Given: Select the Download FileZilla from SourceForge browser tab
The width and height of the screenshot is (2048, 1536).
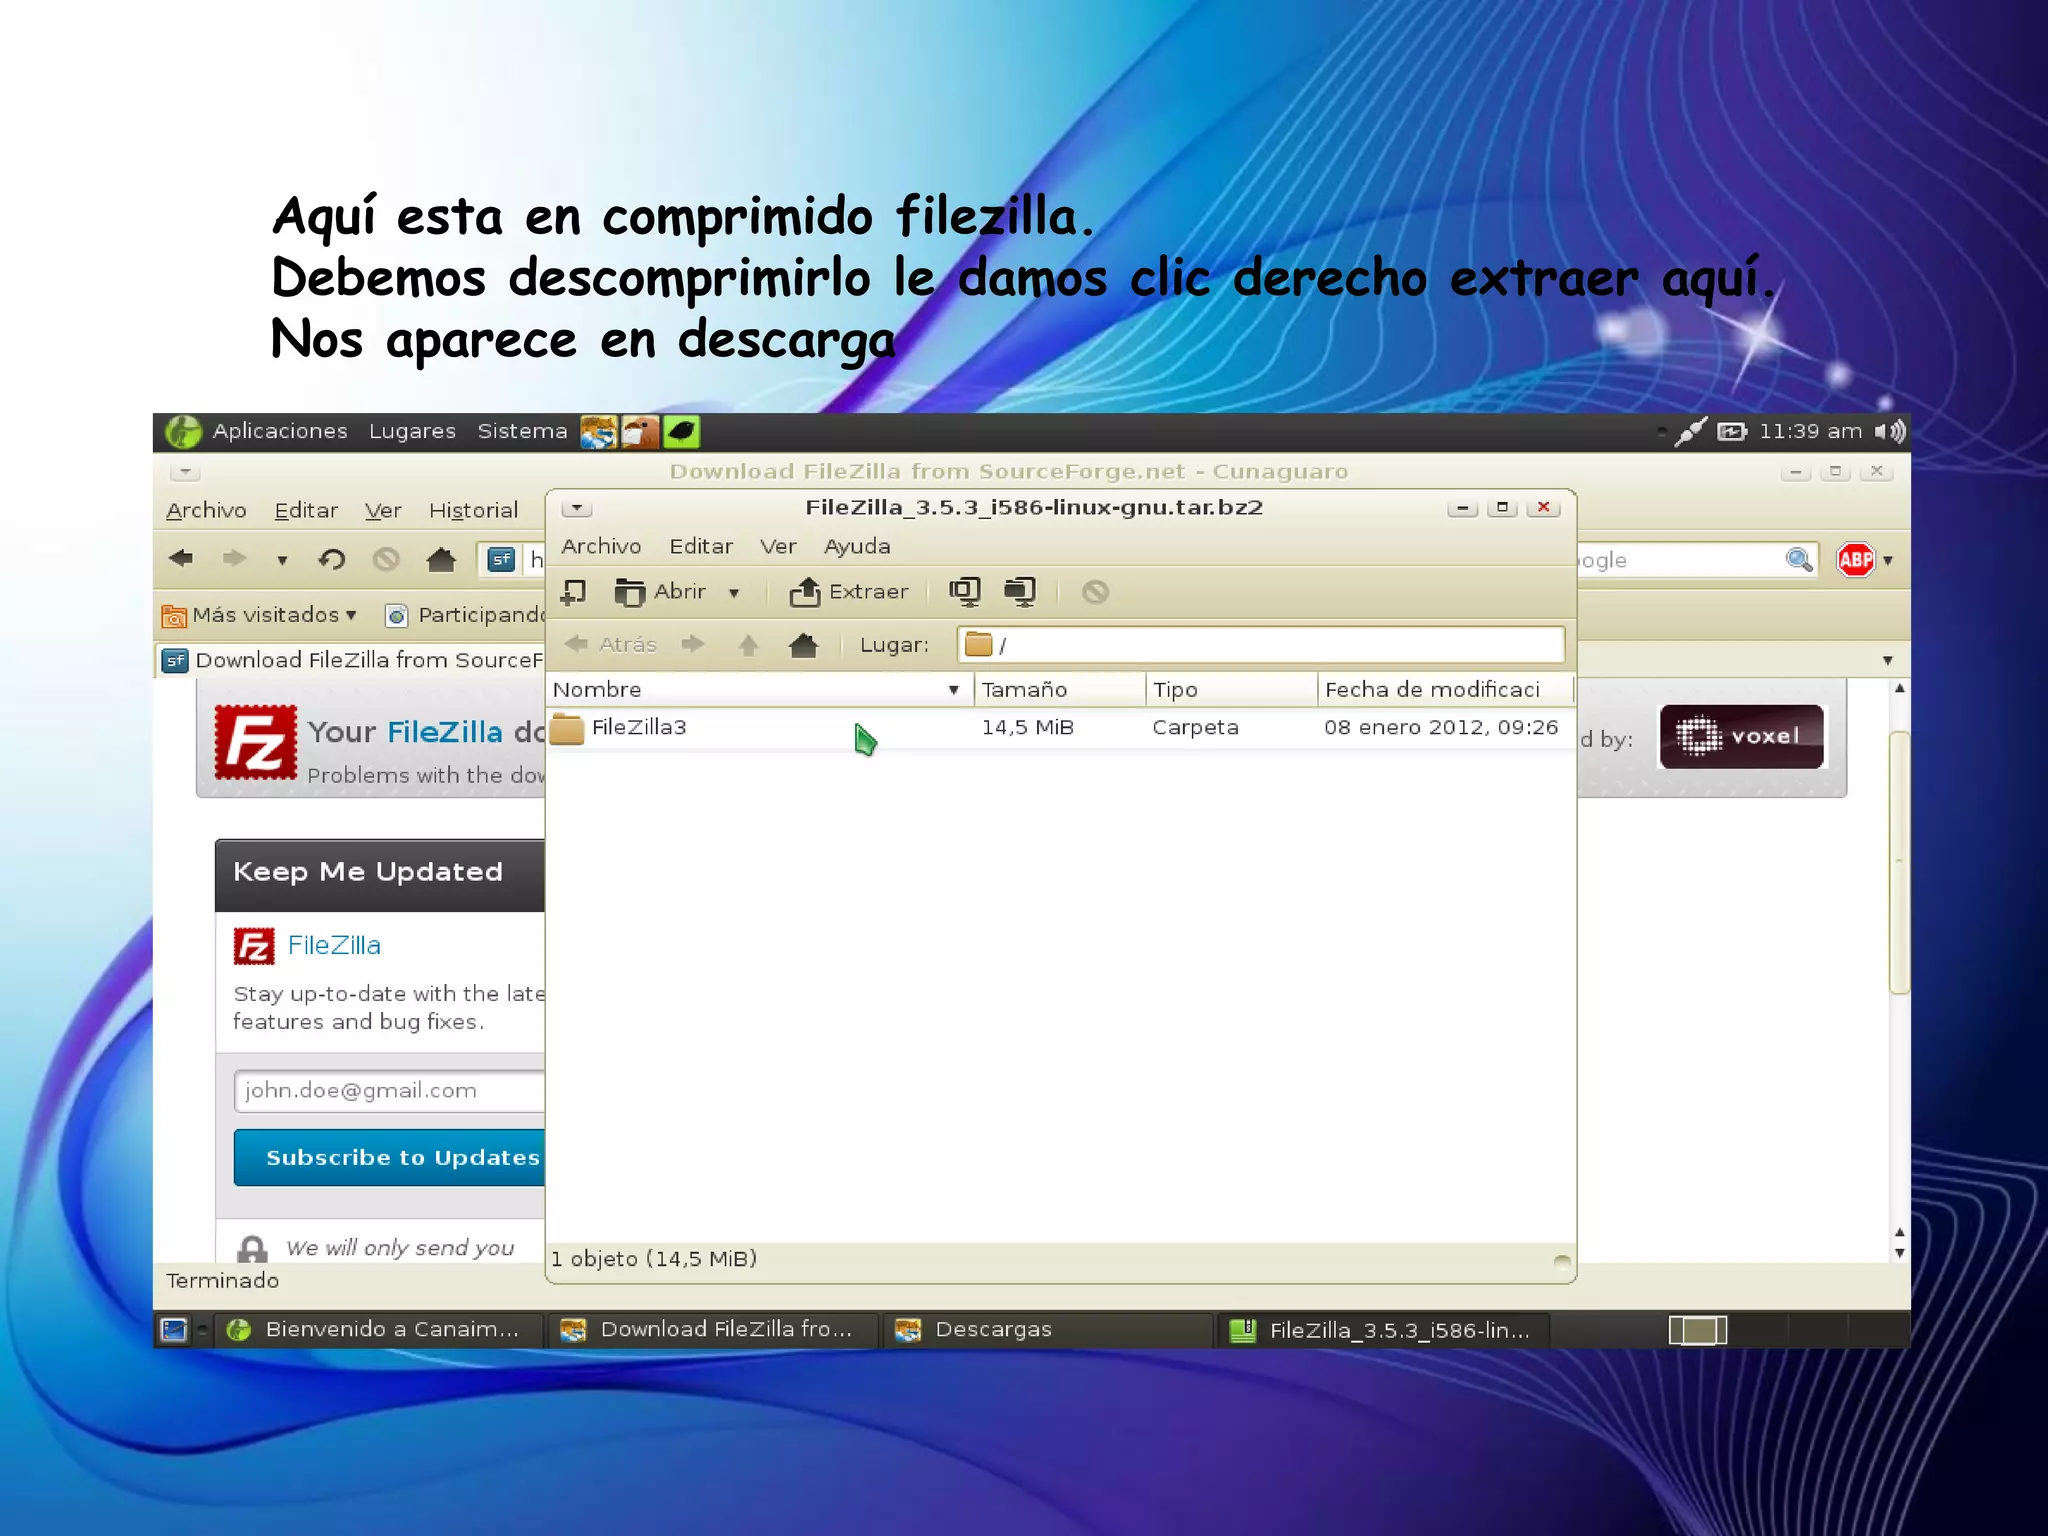Looking at the screenshot, I should [352, 660].
